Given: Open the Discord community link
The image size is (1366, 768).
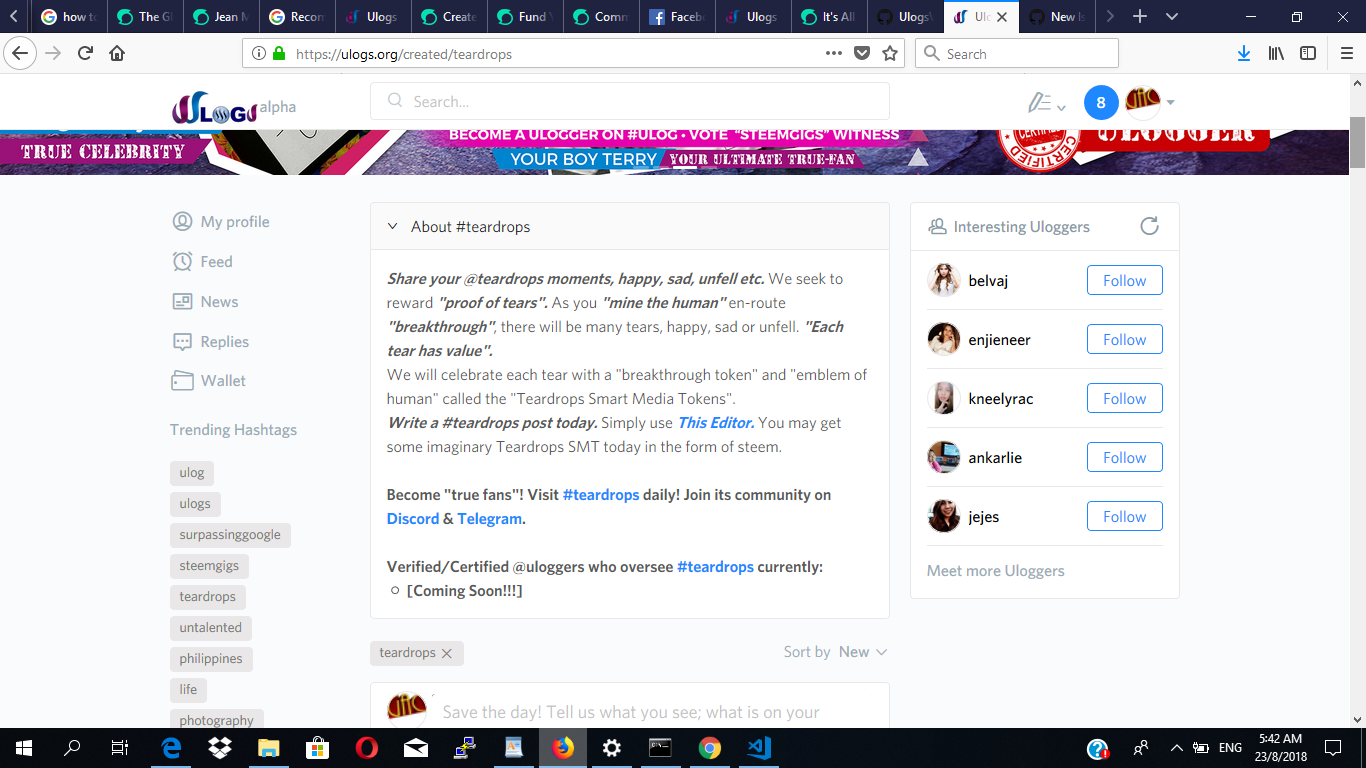Looking at the screenshot, I should click(413, 519).
